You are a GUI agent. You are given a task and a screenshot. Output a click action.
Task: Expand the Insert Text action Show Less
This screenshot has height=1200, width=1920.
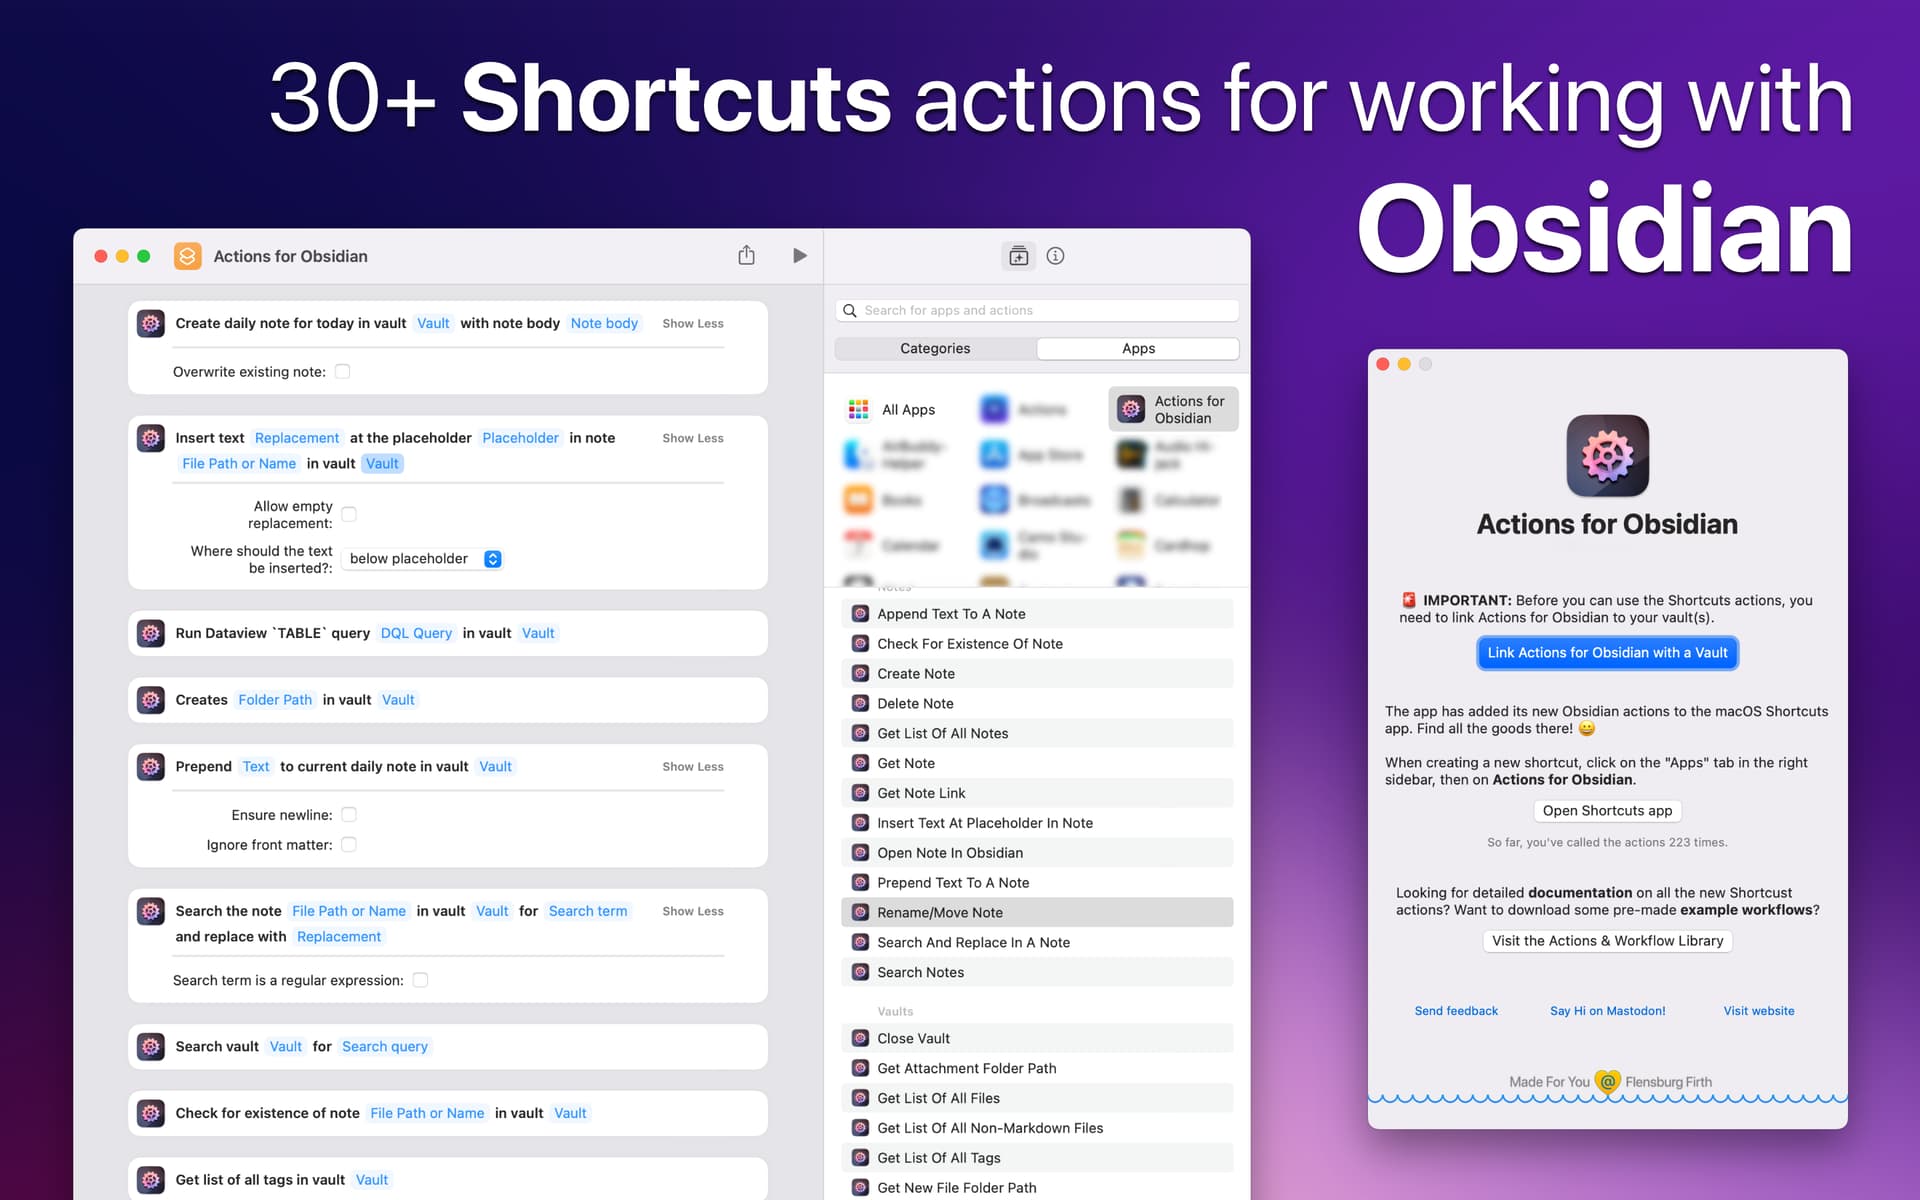(x=691, y=438)
